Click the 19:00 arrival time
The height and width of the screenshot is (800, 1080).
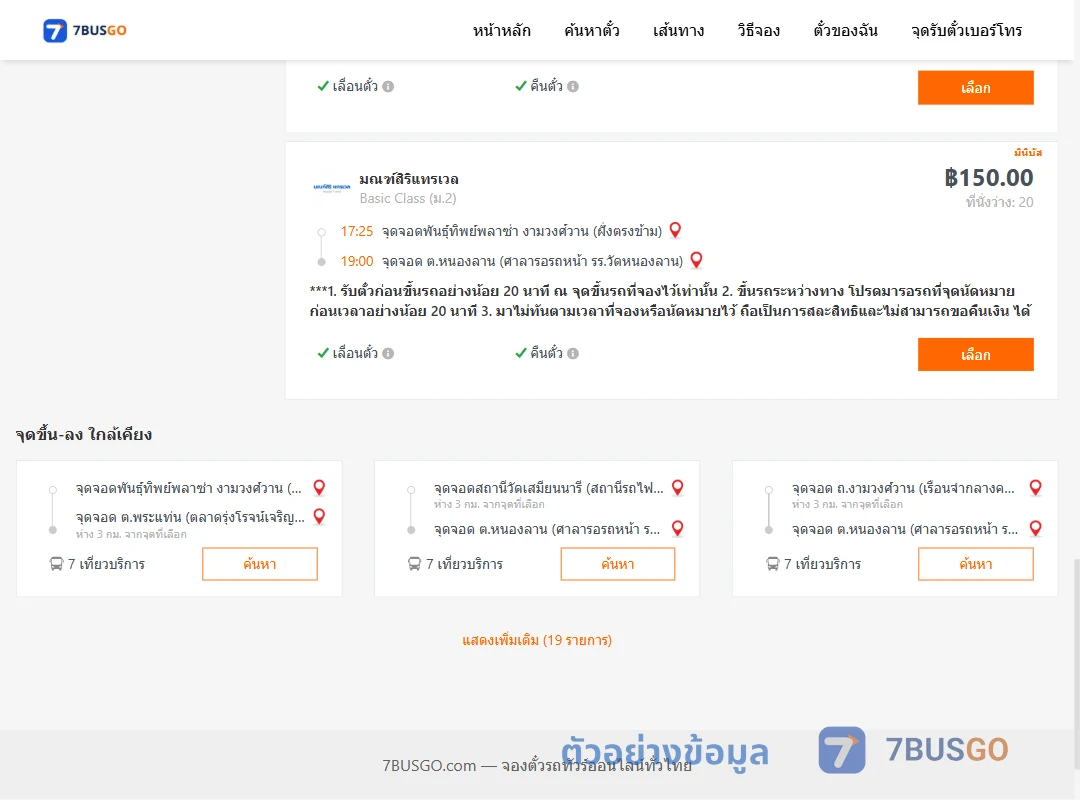(x=356, y=261)
